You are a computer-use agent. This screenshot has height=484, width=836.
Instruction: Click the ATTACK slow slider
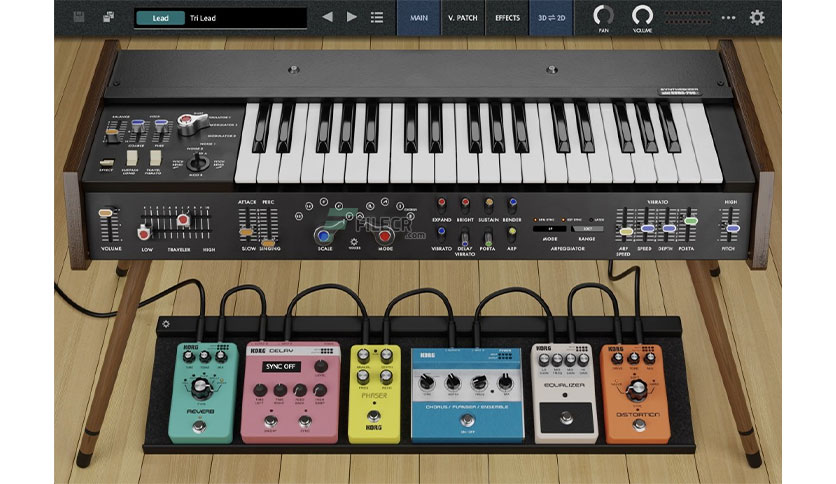tap(246, 232)
